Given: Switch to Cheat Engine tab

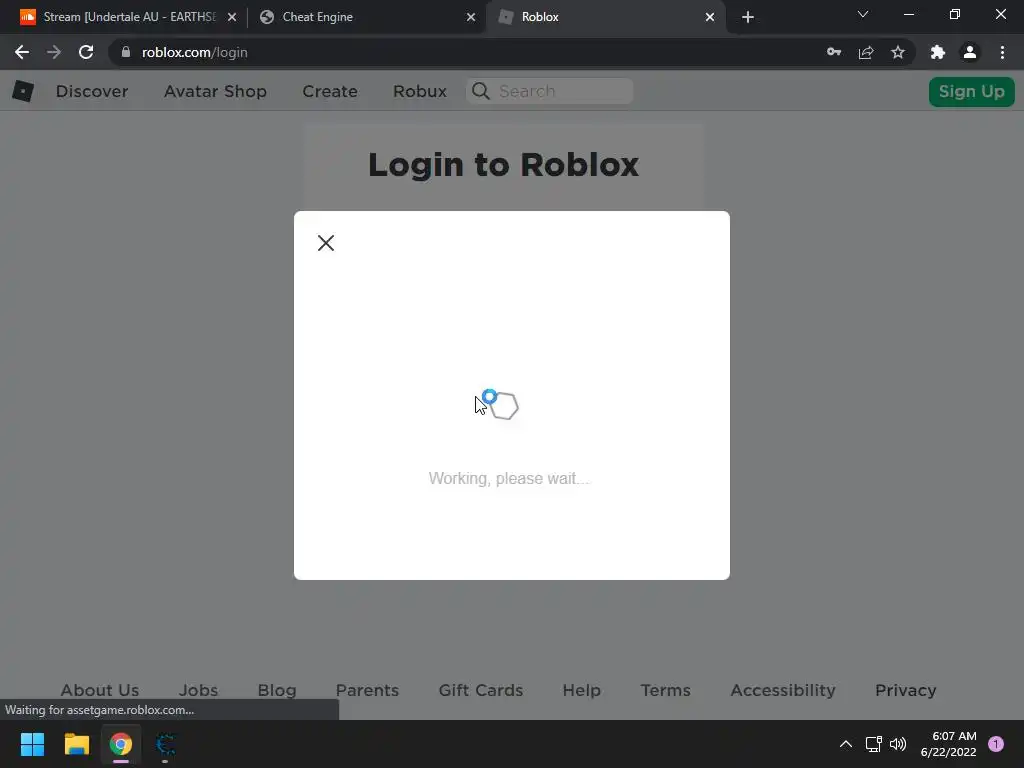Looking at the screenshot, I should (367, 17).
